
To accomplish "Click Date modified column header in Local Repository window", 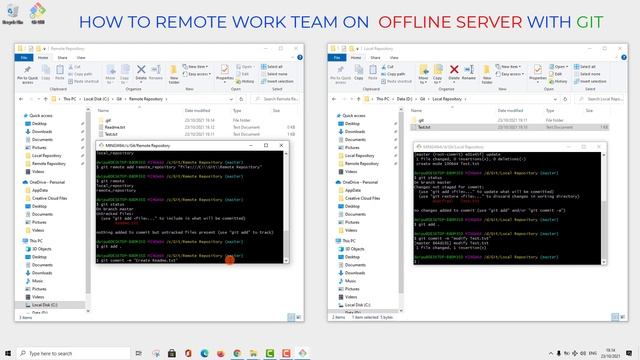I will point(510,111).
